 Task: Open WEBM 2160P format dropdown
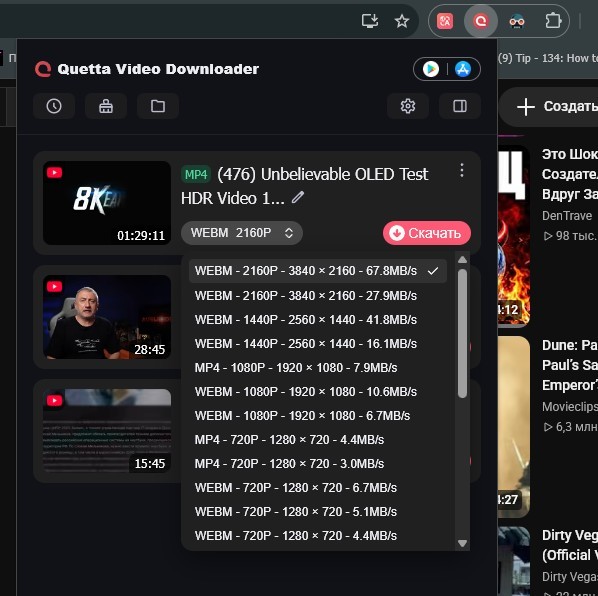click(x=242, y=233)
